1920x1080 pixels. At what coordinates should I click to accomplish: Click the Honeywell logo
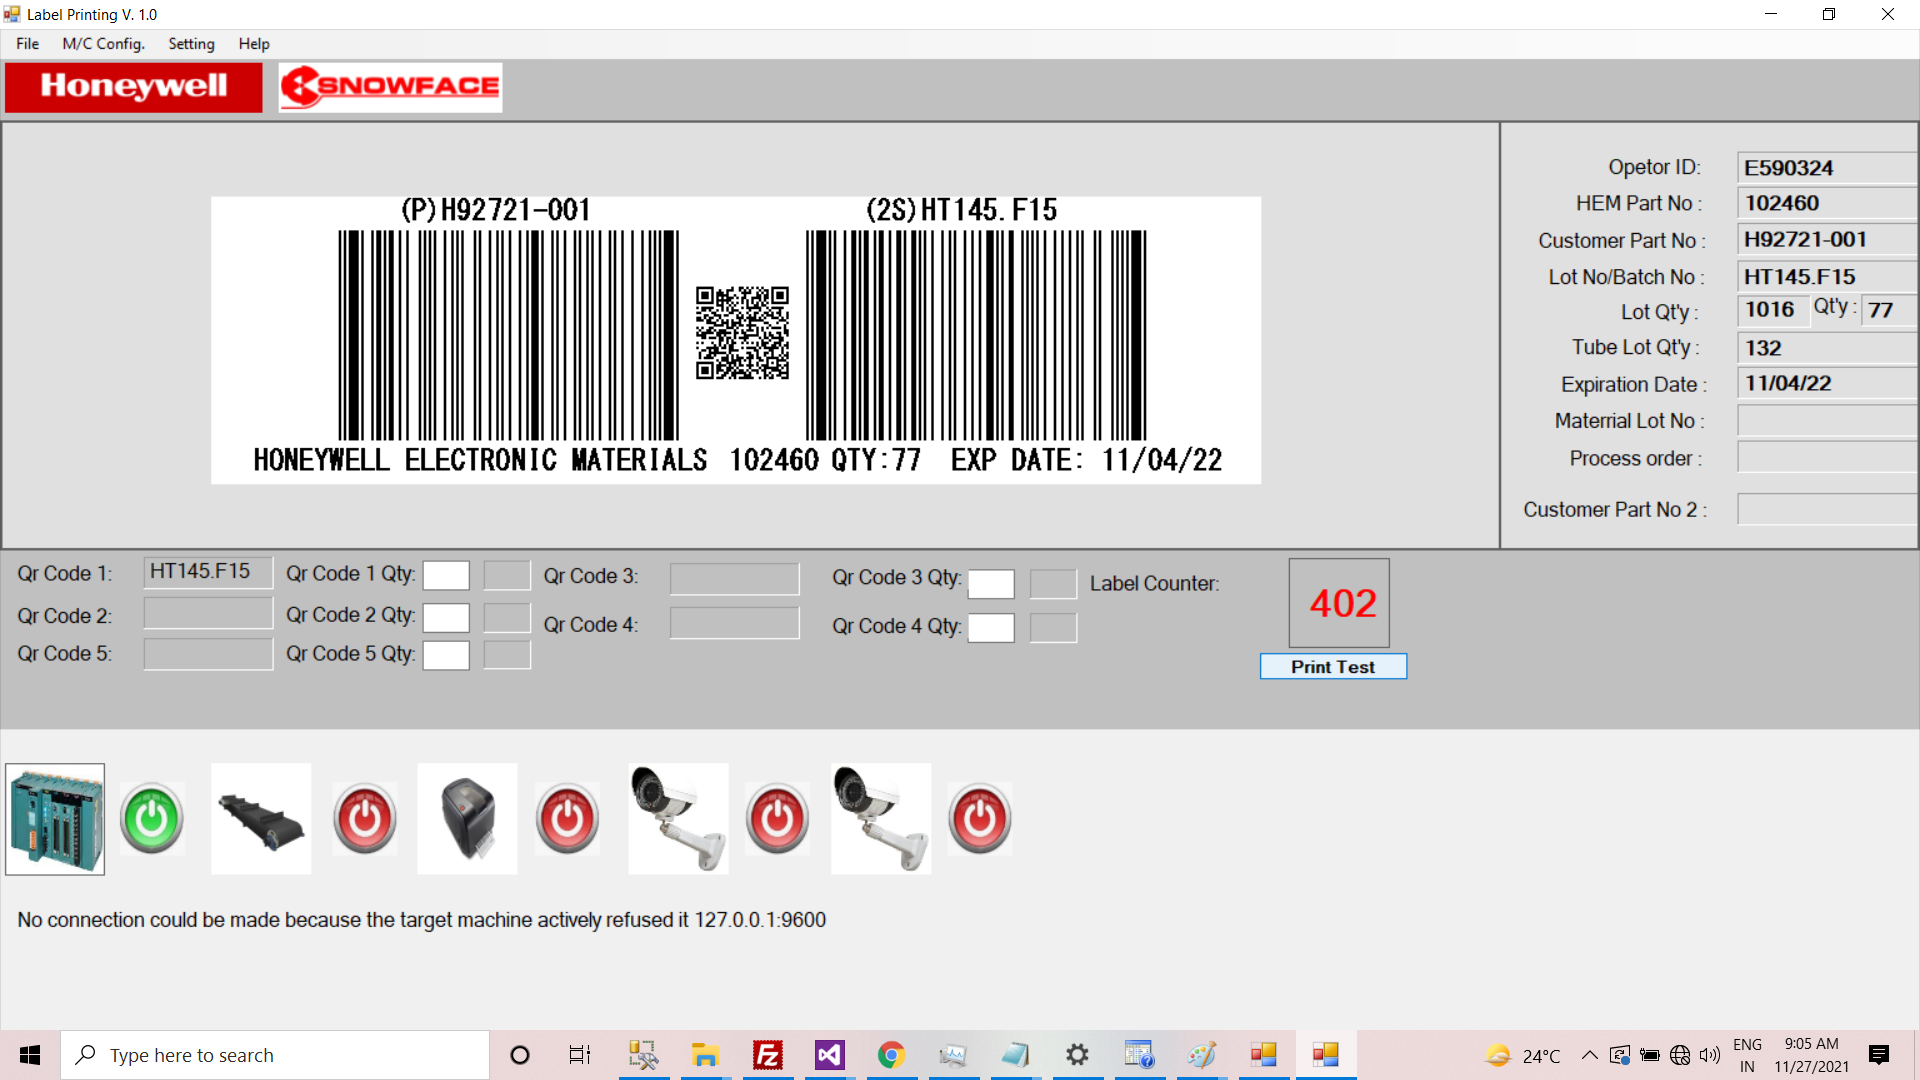pyautogui.click(x=134, y=87)
